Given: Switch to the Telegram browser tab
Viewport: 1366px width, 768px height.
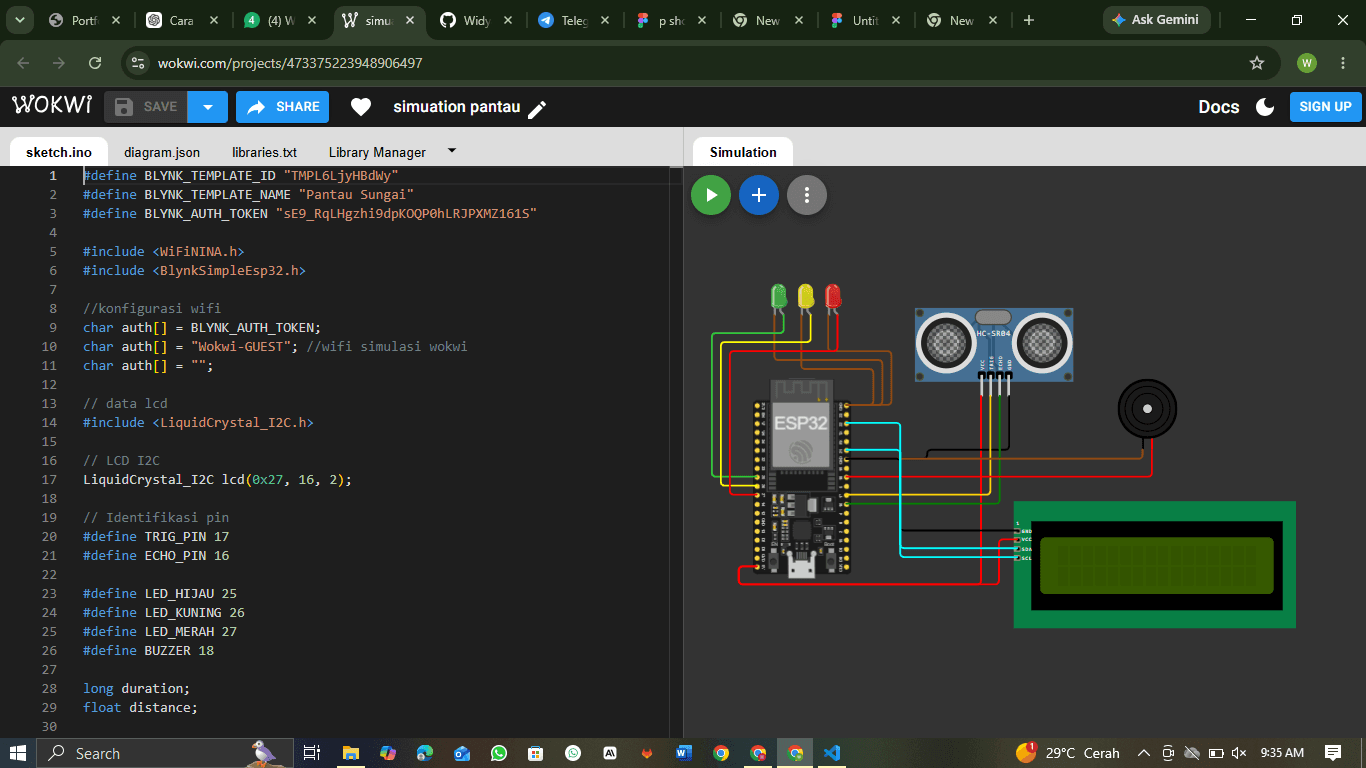Looking at the screenshot, I should (x=573, y=20).
